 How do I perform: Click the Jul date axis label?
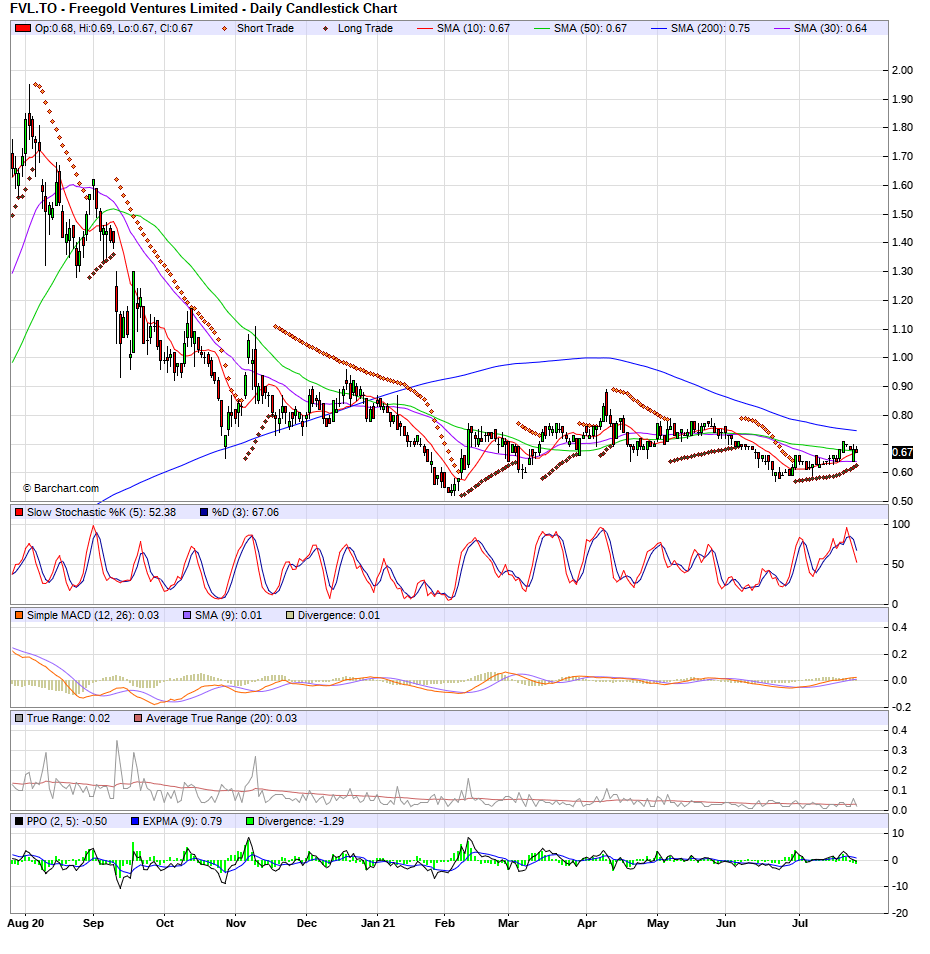click(x=800, y=923)
